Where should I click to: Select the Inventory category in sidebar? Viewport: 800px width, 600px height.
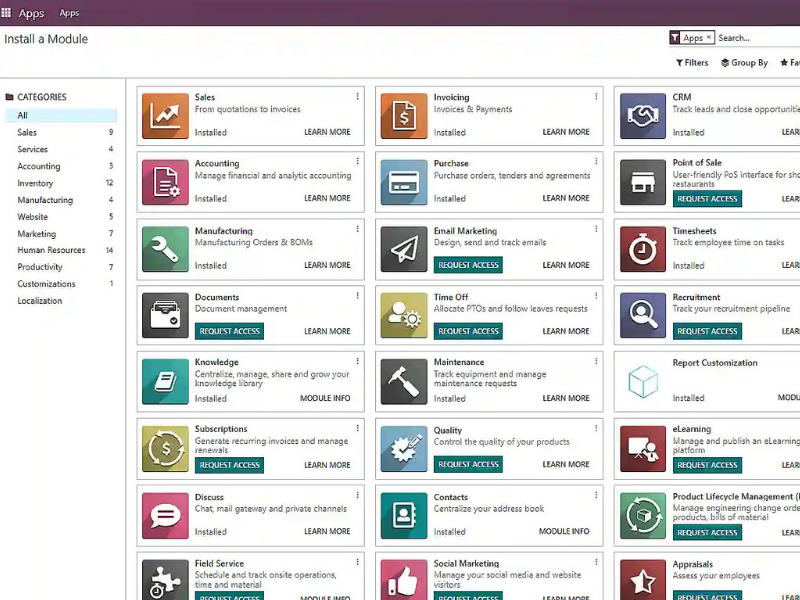pyautogui.click(x=35, y=183)
